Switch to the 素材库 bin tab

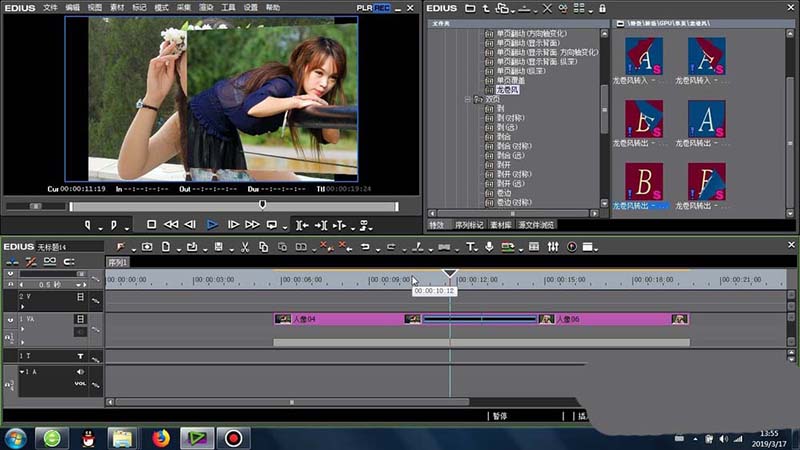tap(501, 225)
